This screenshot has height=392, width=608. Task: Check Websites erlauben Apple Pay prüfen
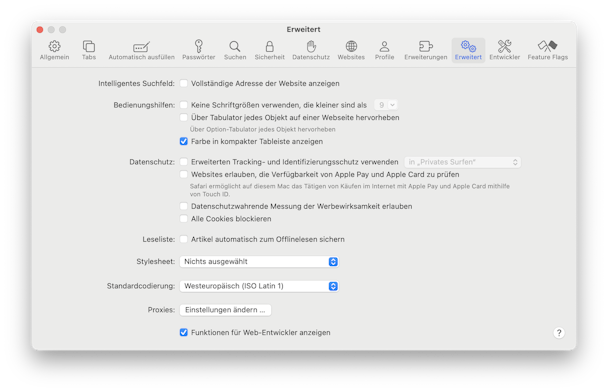(x=184, y=174)
